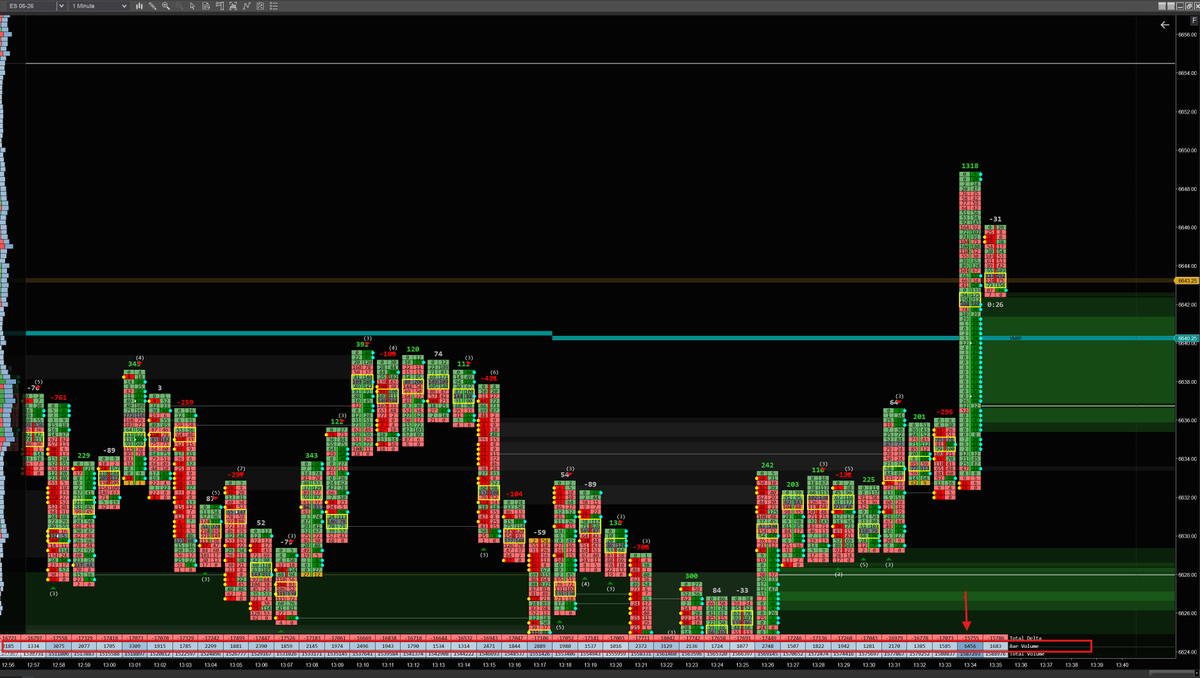Open the Strategies icon in toolbar
The width and height of the screenshot is (1200, 678).
tap(260, 6)
